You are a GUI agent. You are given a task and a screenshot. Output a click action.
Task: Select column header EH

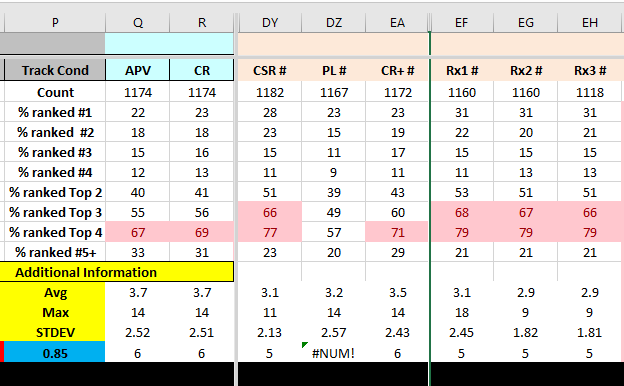(590, 23)
